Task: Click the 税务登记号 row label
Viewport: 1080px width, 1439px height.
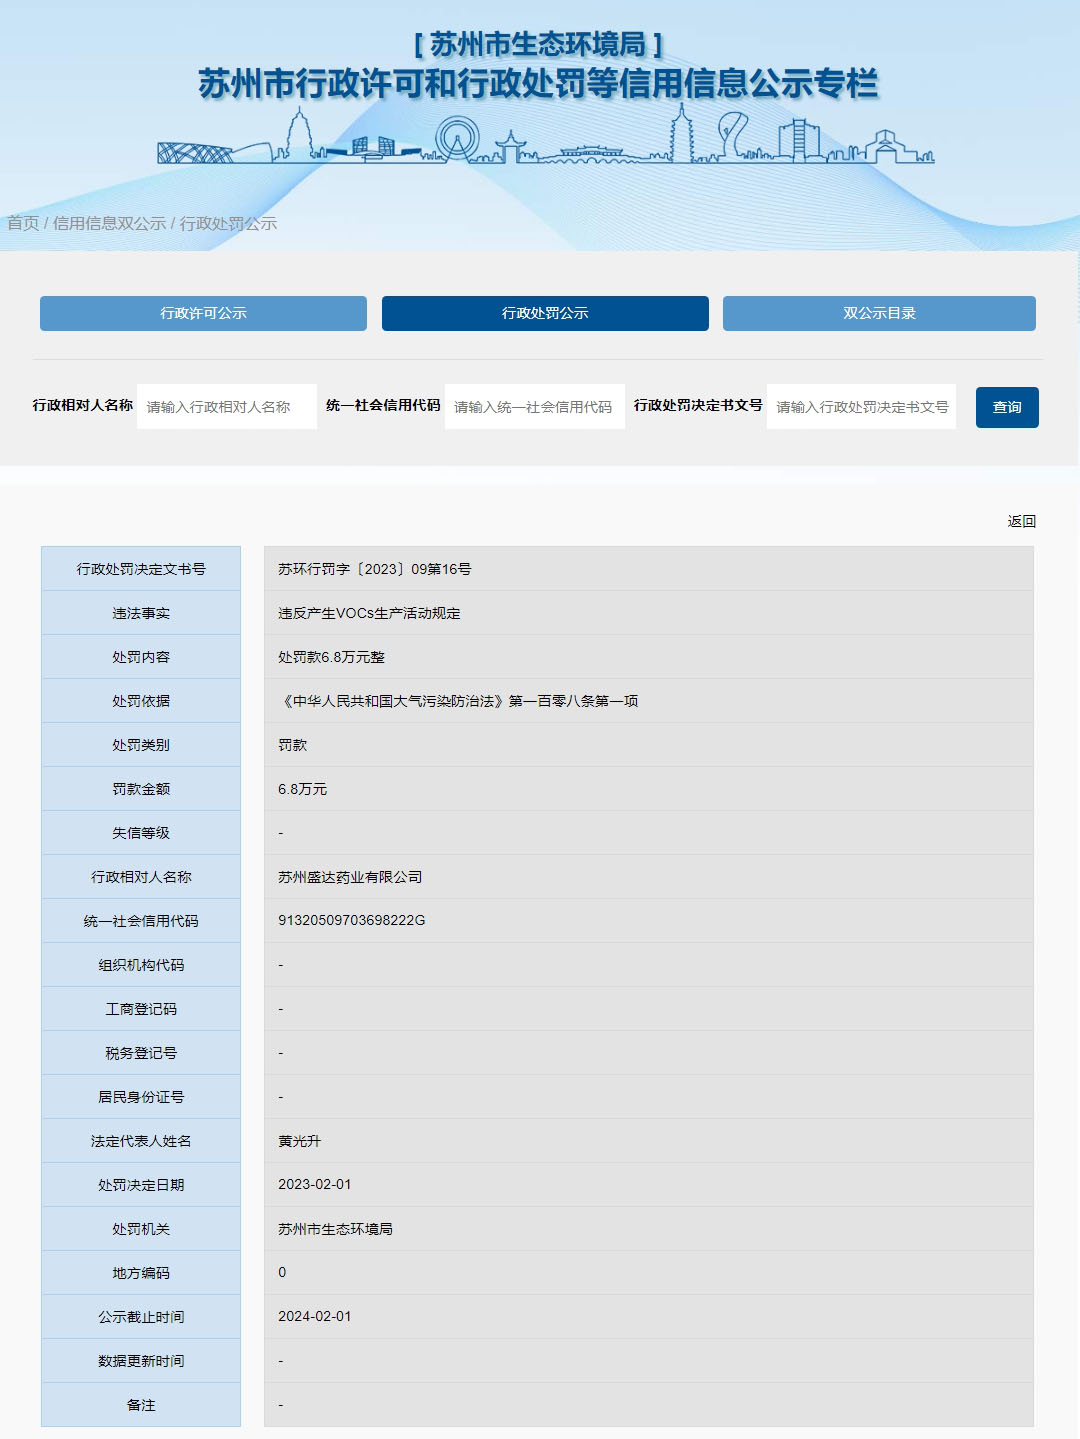Action: (x=141, y=1053)
